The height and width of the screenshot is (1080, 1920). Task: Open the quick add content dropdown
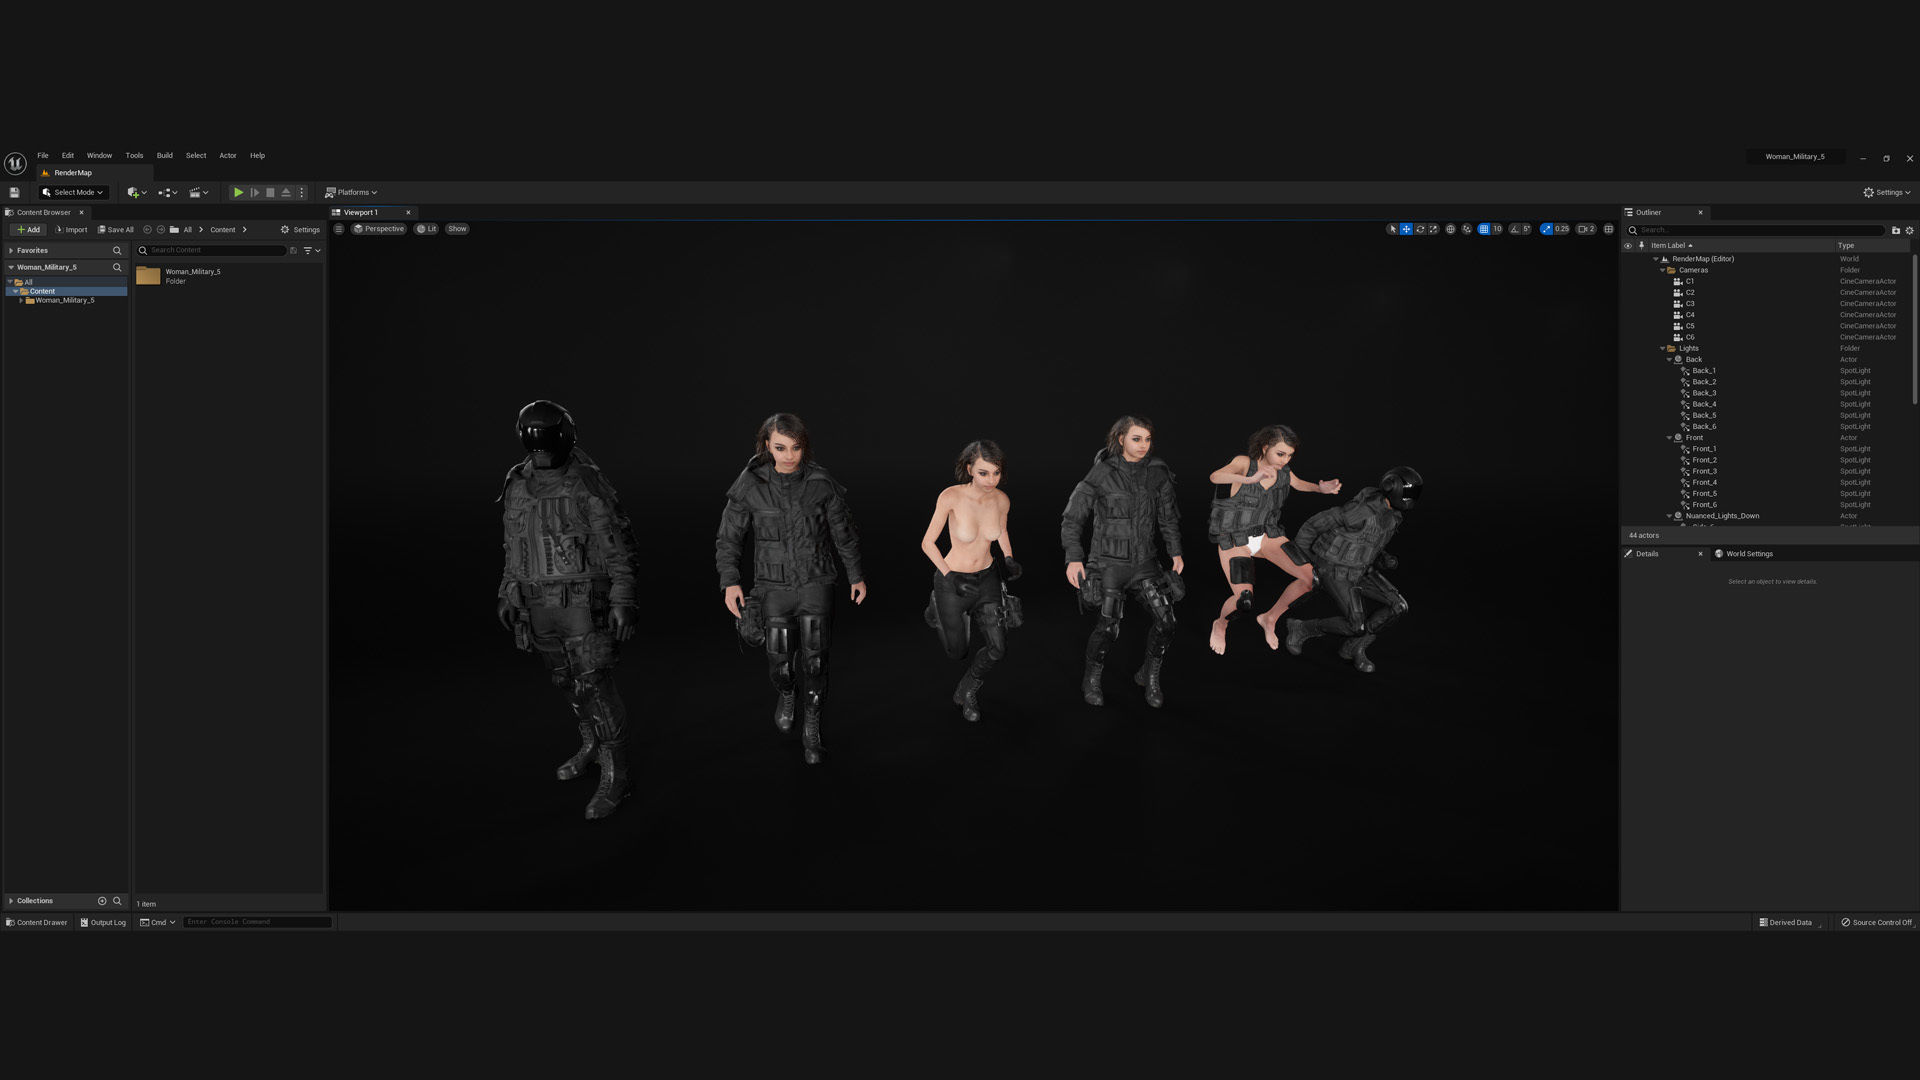tap(137, 192)
